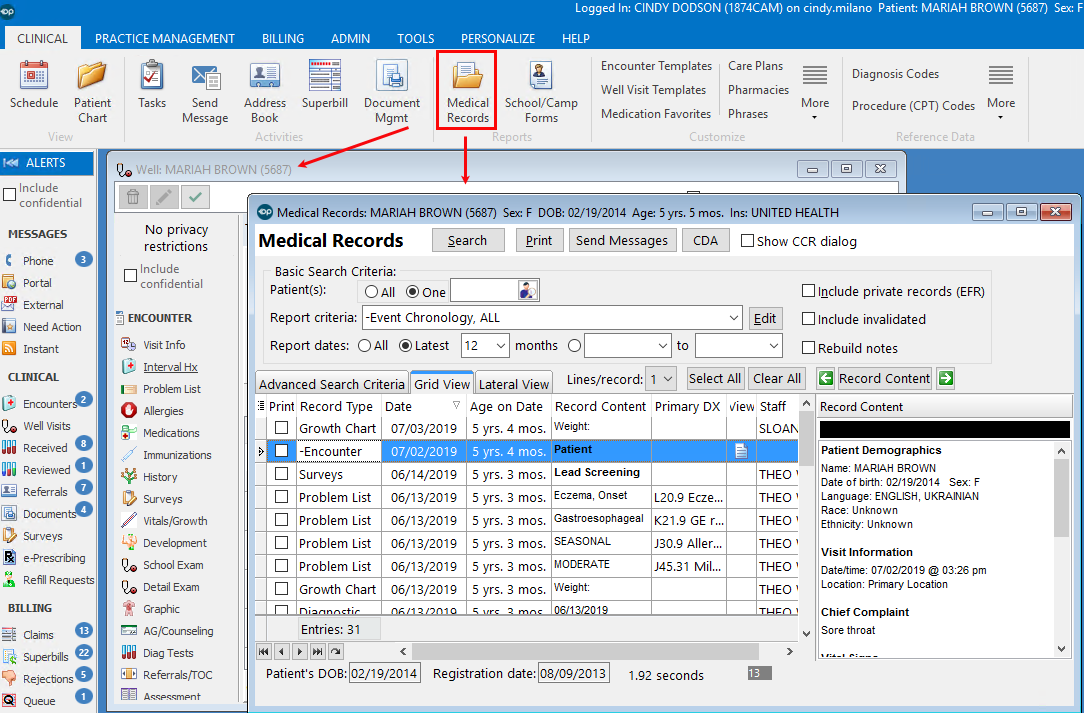Check Rebuild notes option
Image resolution: width=1084 pixels, height=713 pixels.
[808, 348]
